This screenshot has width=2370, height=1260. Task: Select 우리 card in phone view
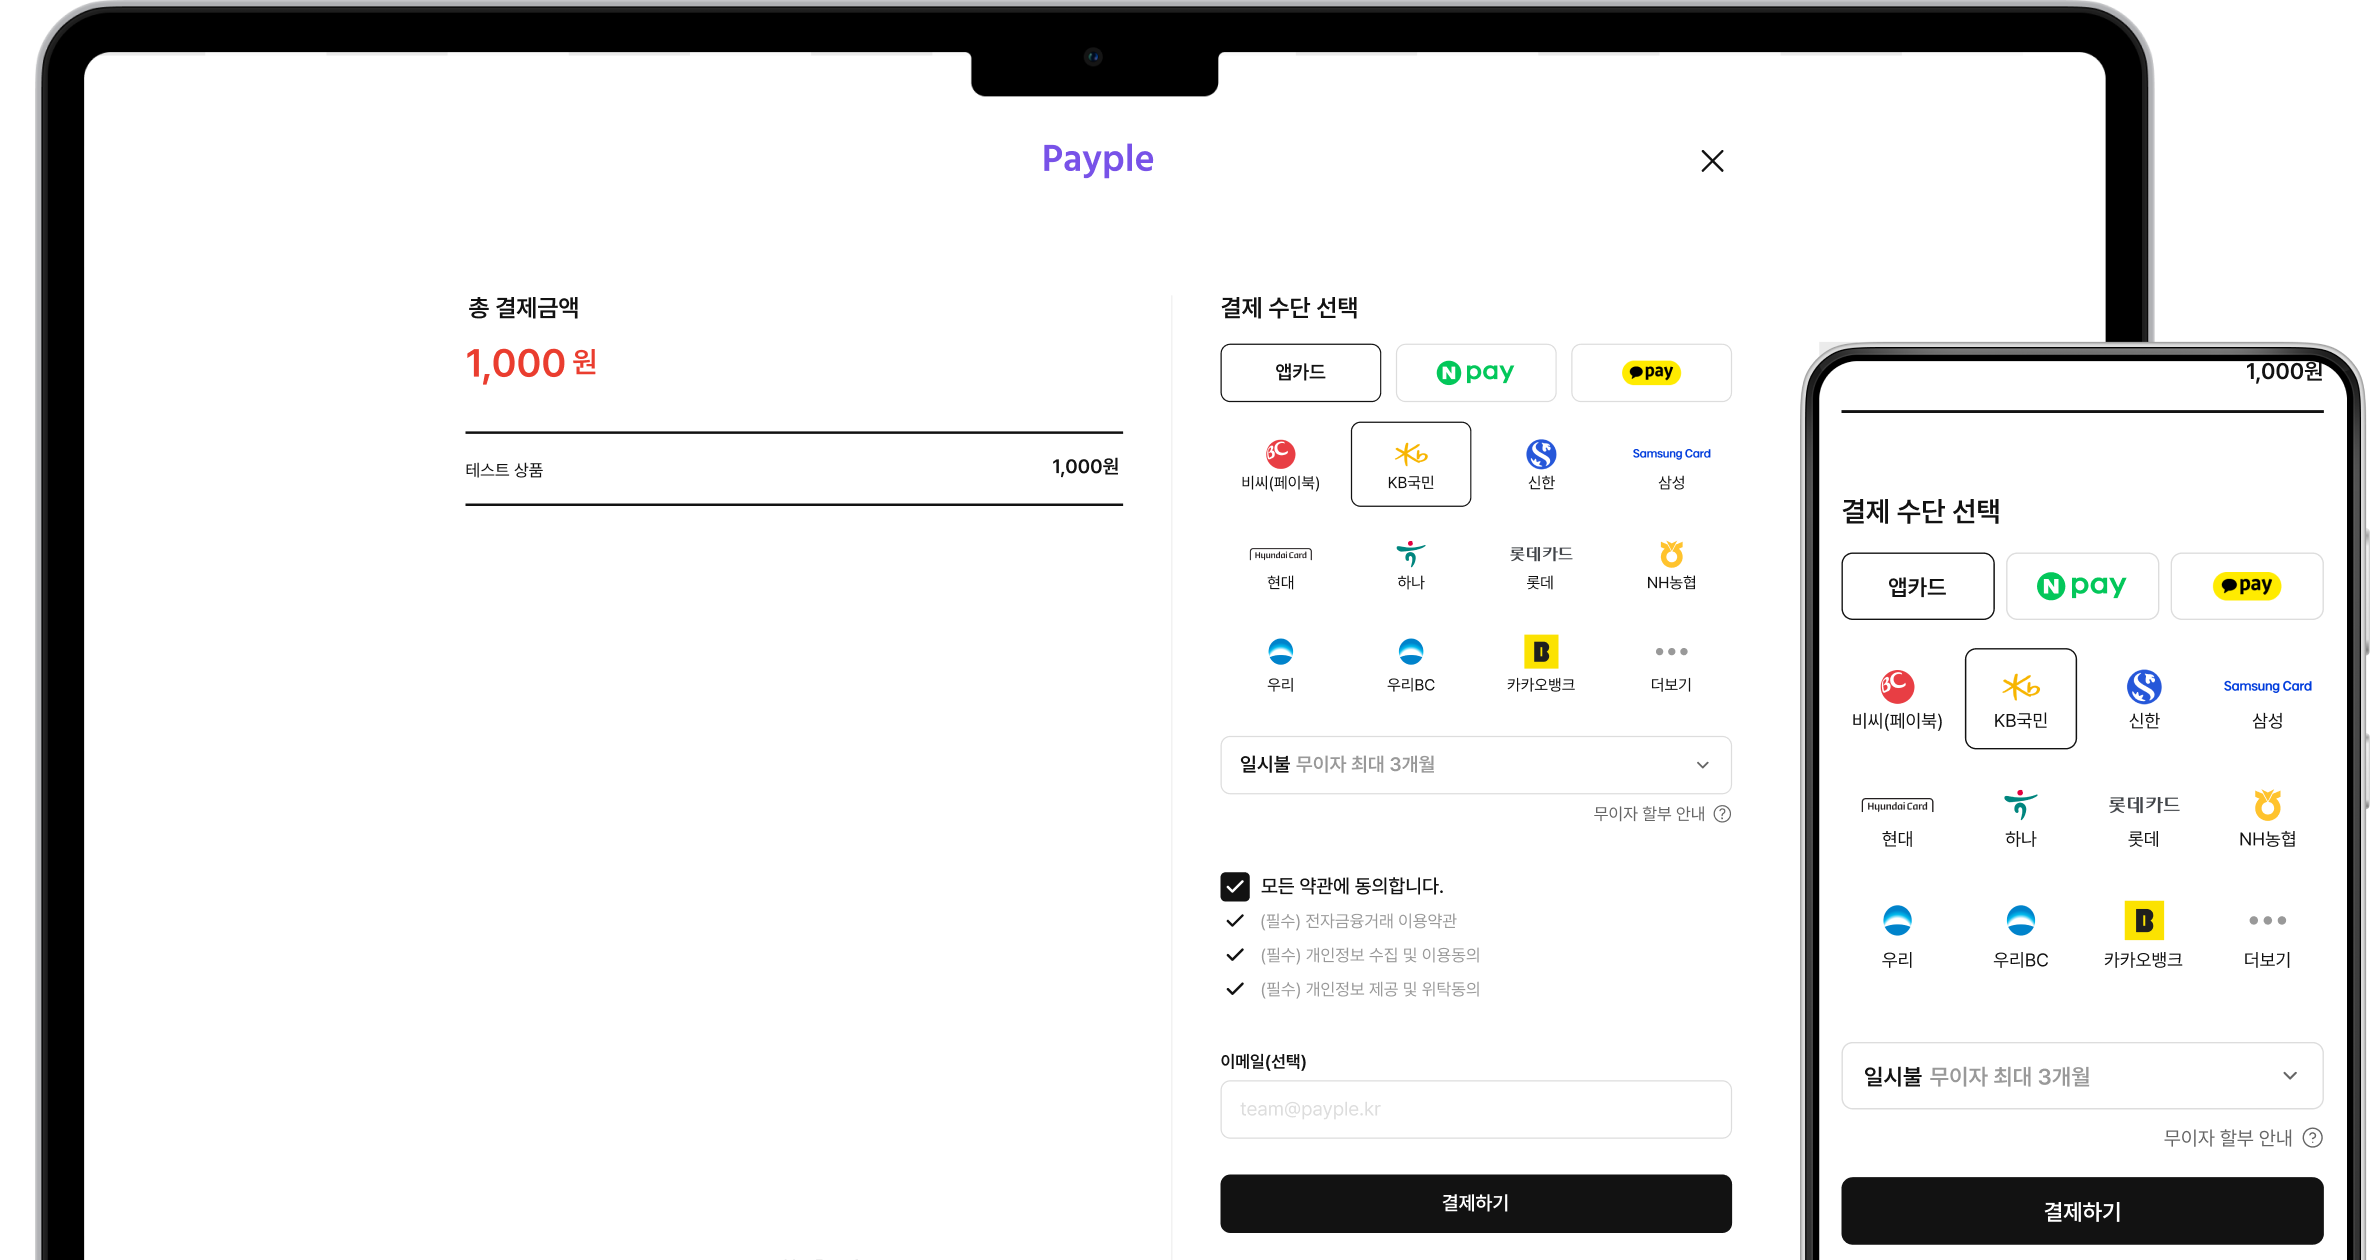(x=1897, y=937)
